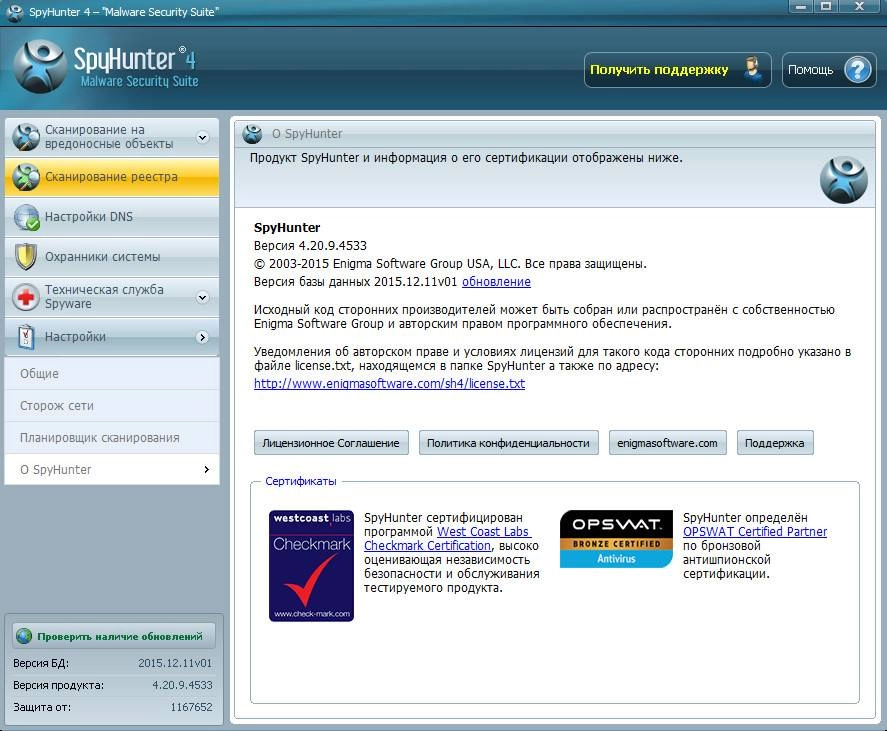
Task: Select Сторож сети settings item
Action: [x=112, y=406]
